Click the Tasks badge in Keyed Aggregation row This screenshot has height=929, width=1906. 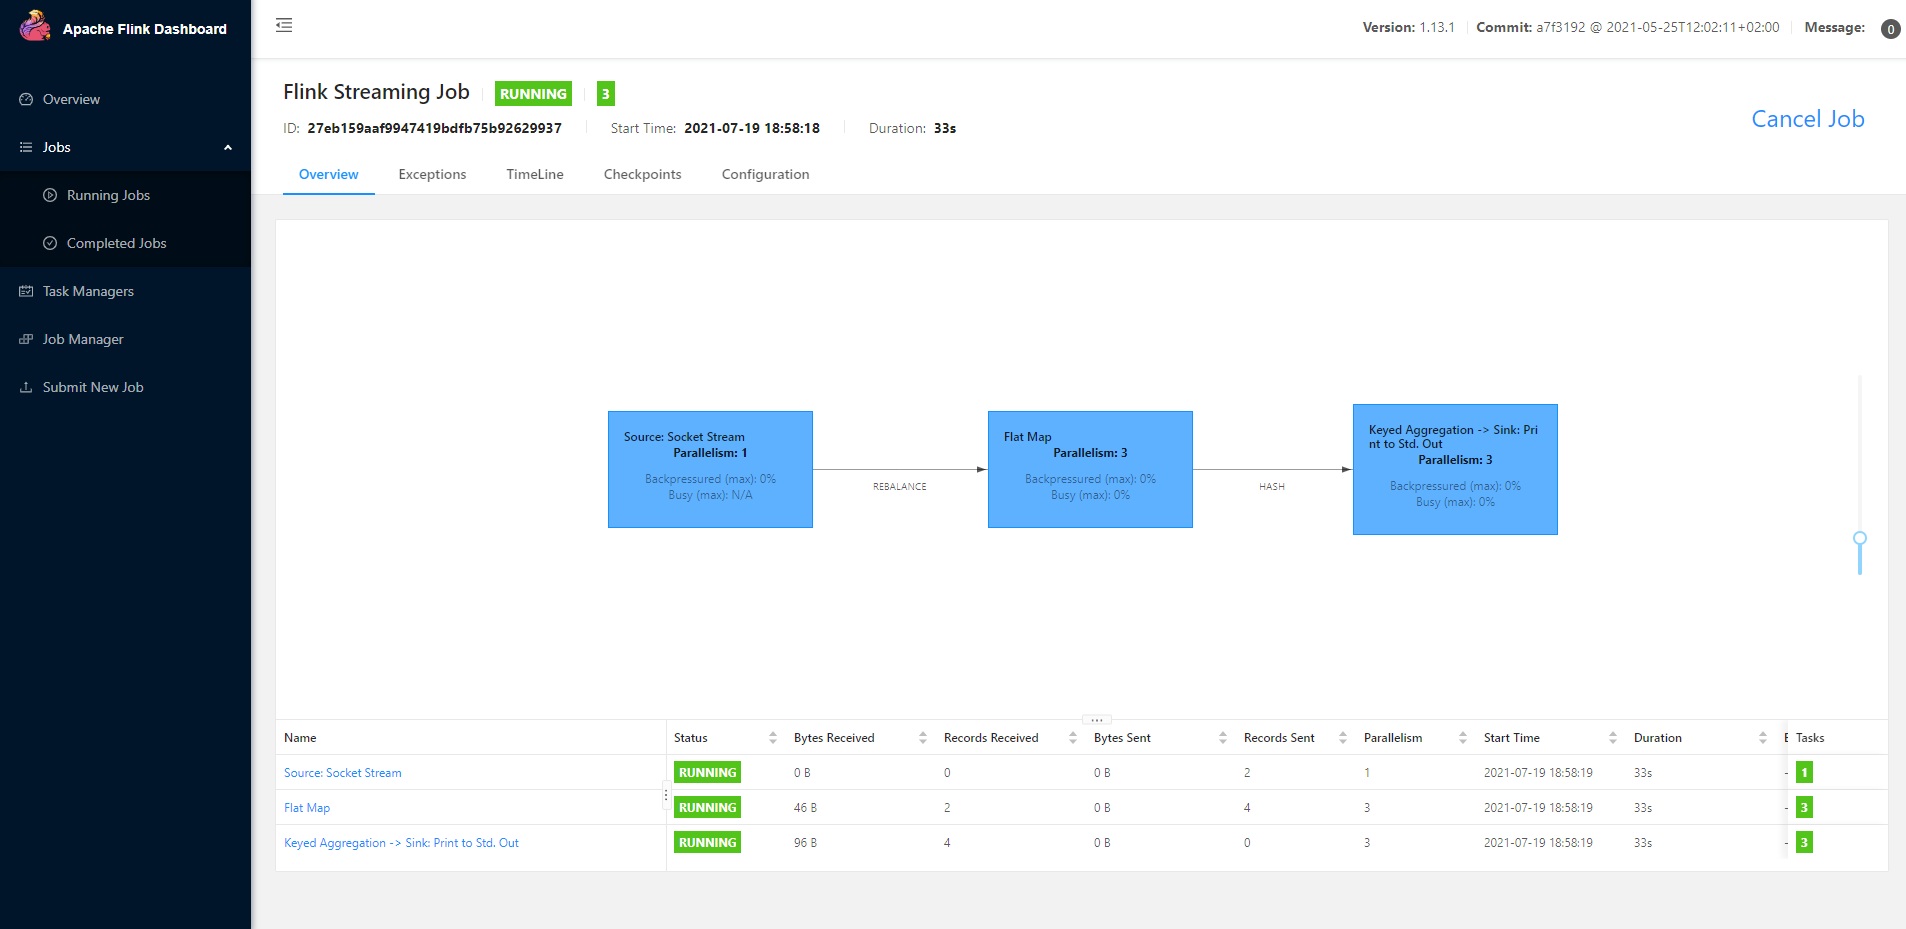tap(1804, 843)
